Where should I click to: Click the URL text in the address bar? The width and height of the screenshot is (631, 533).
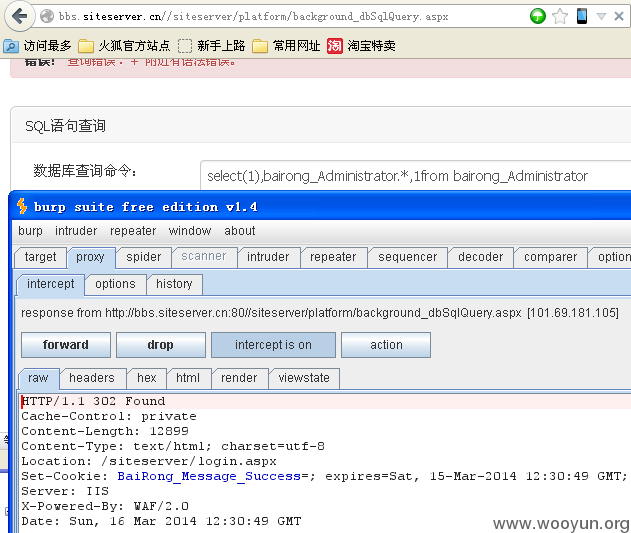[x=254, y=17]
